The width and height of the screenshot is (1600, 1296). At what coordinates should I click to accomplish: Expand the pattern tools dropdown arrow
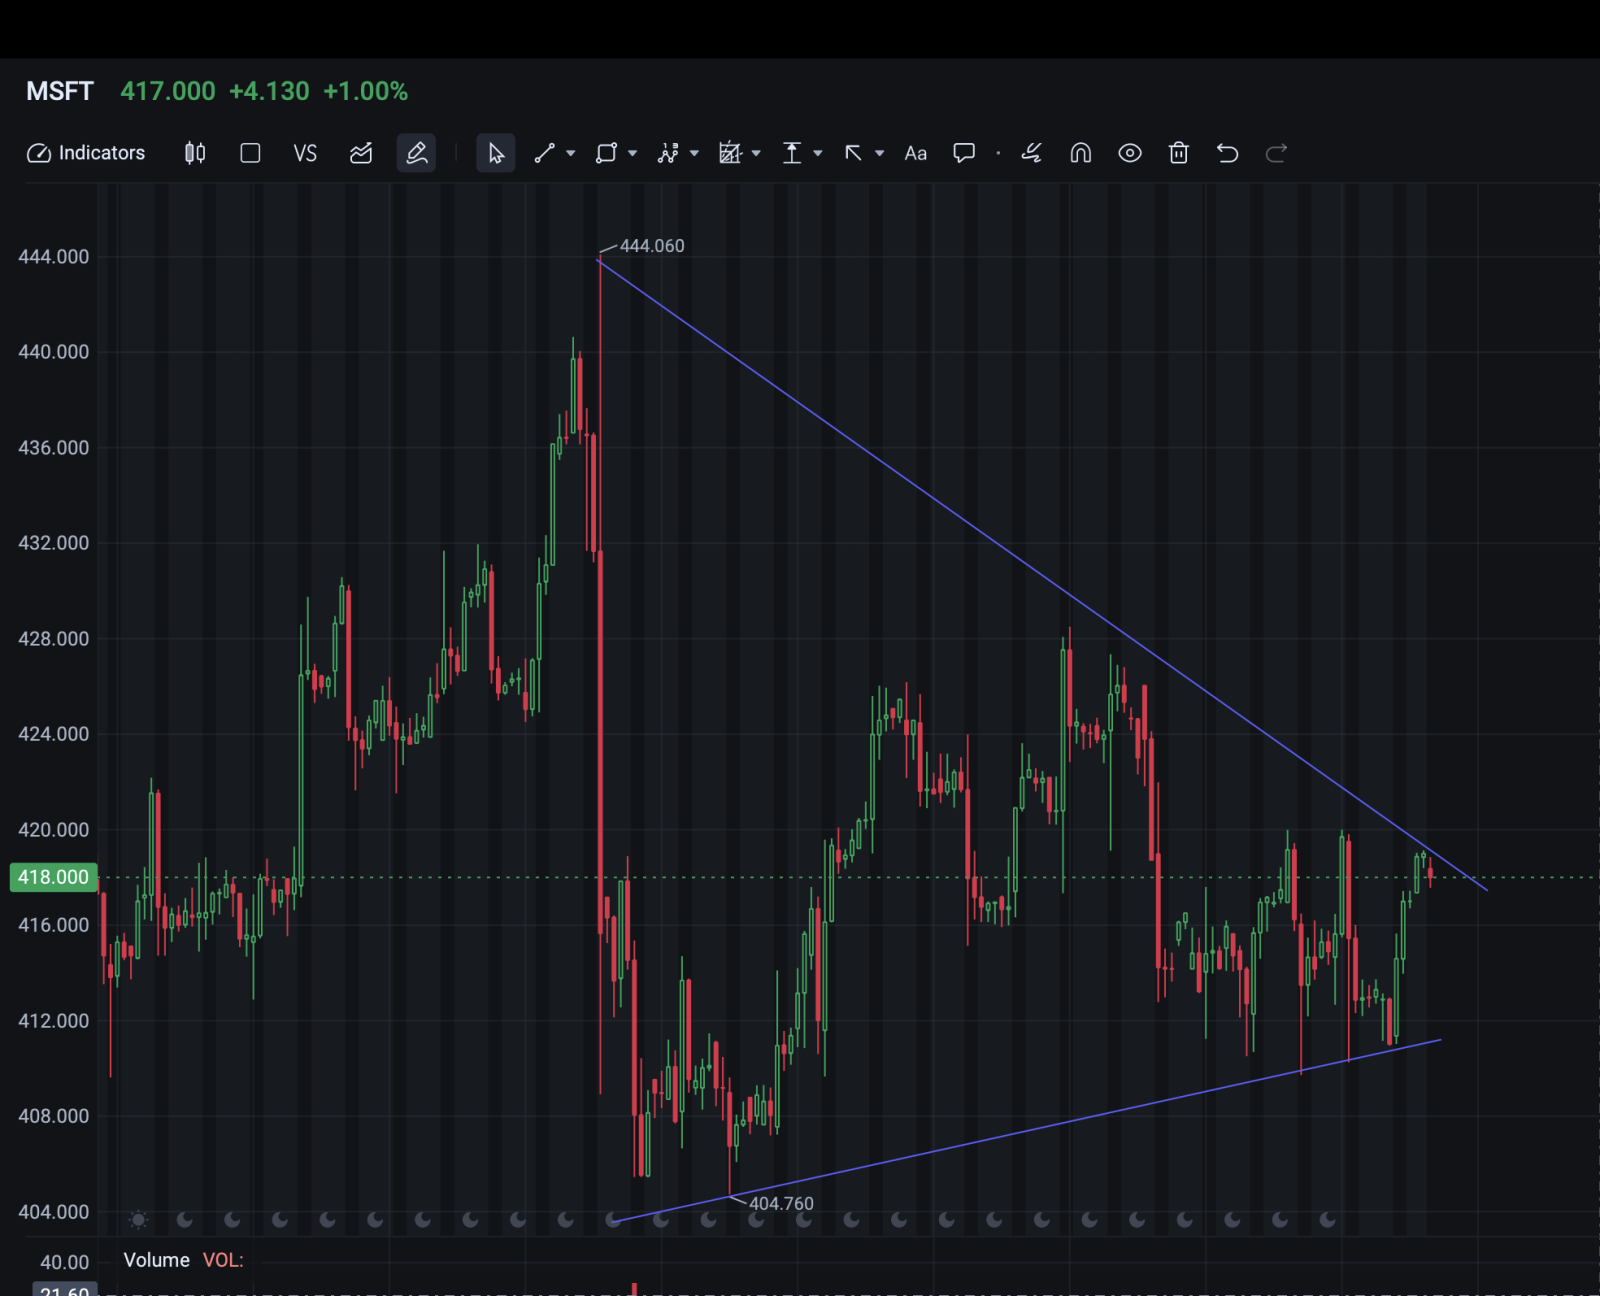[x=694, y=153]
